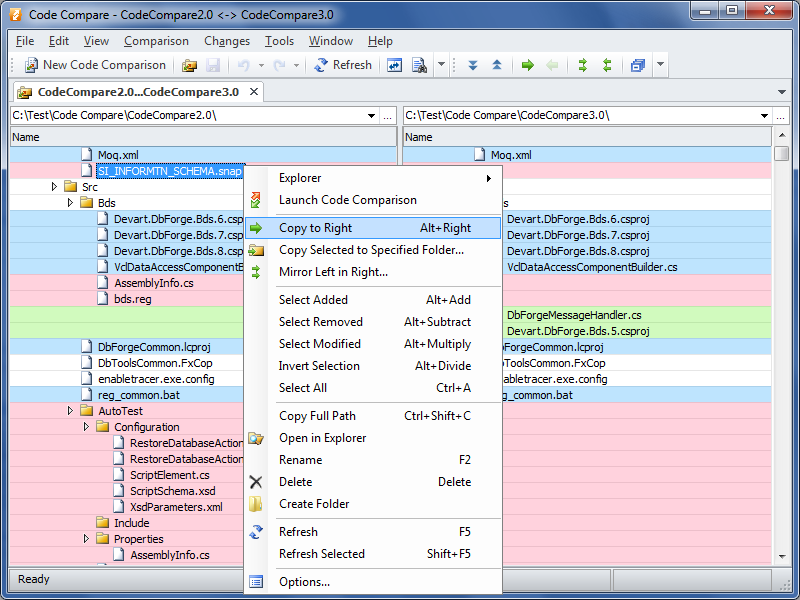Expand the Properties folder node
800x600 pixels.
coord(86,539)
